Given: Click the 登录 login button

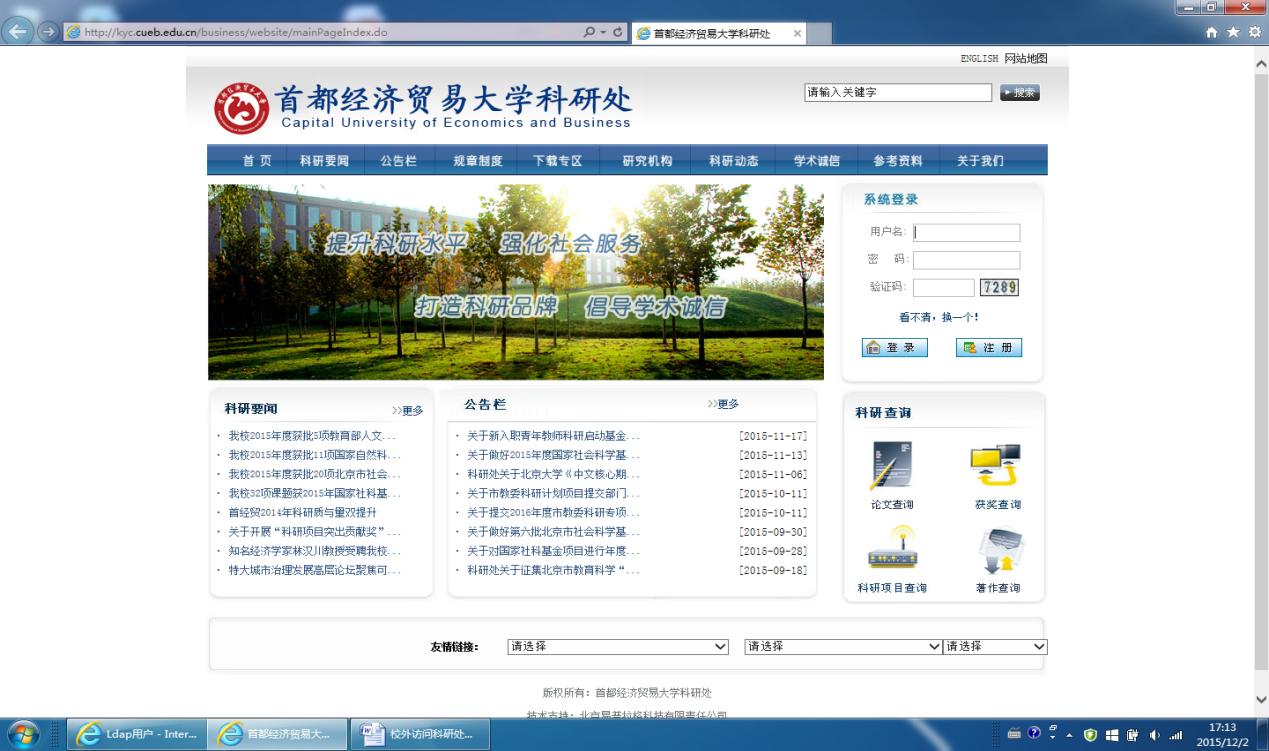Looking at the screenshot, I should click(894, 347).
